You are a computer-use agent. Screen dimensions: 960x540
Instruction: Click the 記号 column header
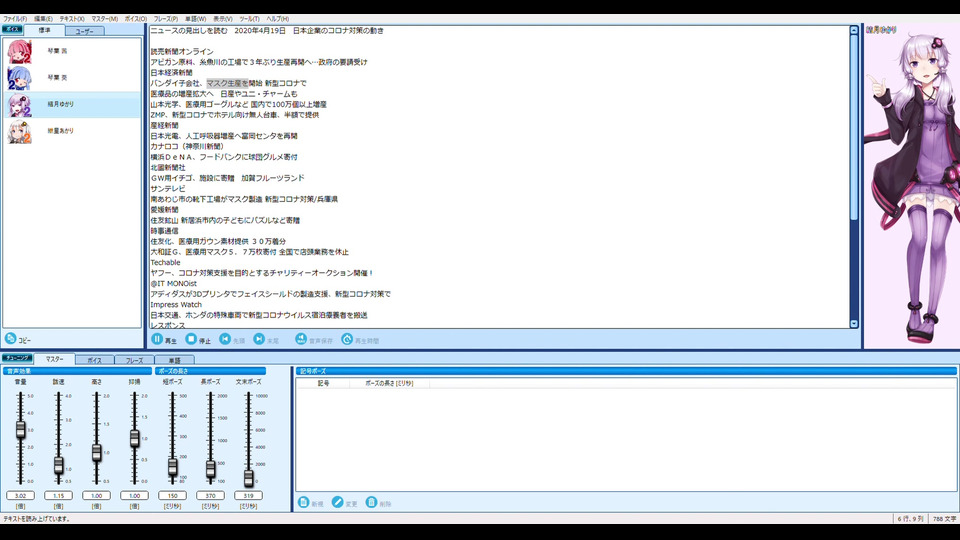click(x=323, y=383)
